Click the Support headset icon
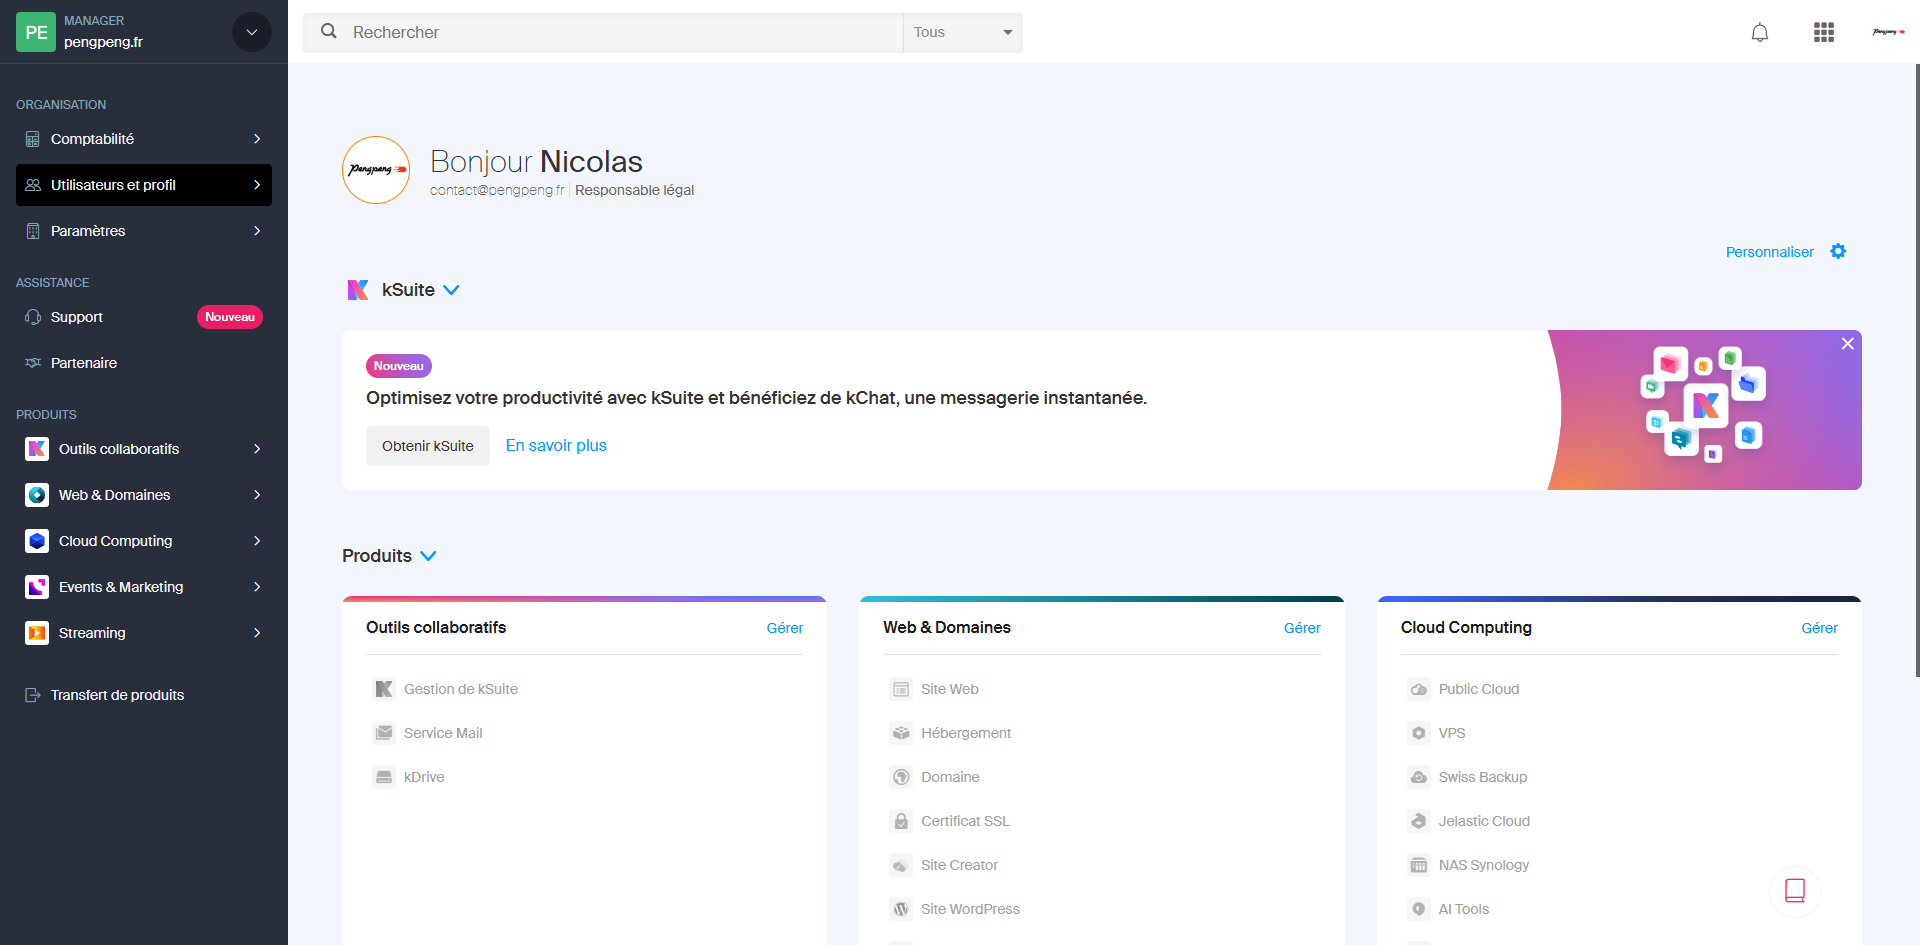Screen dimensions: 1920x945 pos(33,317)
